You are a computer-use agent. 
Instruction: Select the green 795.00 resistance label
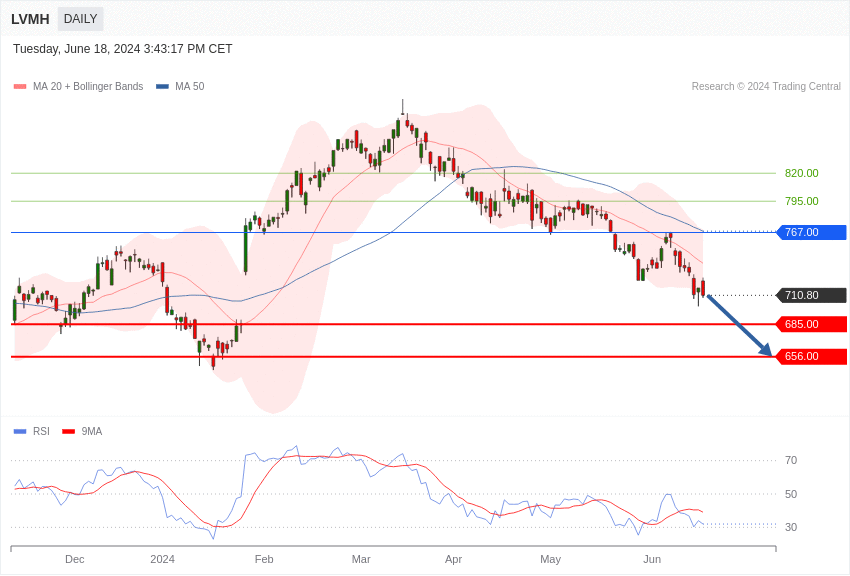801,201
